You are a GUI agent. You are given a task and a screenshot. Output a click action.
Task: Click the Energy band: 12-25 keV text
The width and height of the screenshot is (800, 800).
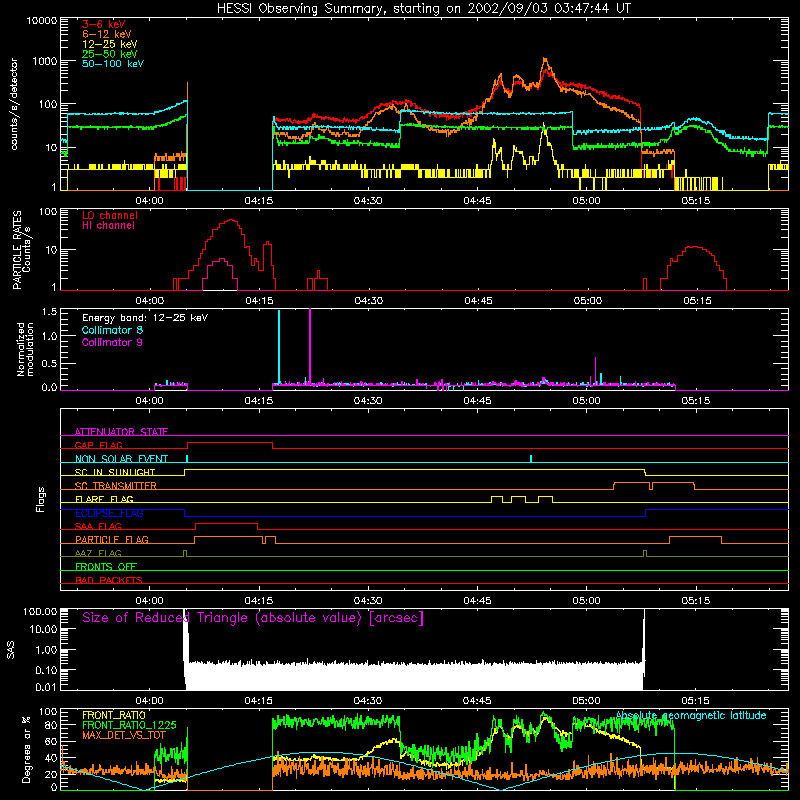(145, 318)
